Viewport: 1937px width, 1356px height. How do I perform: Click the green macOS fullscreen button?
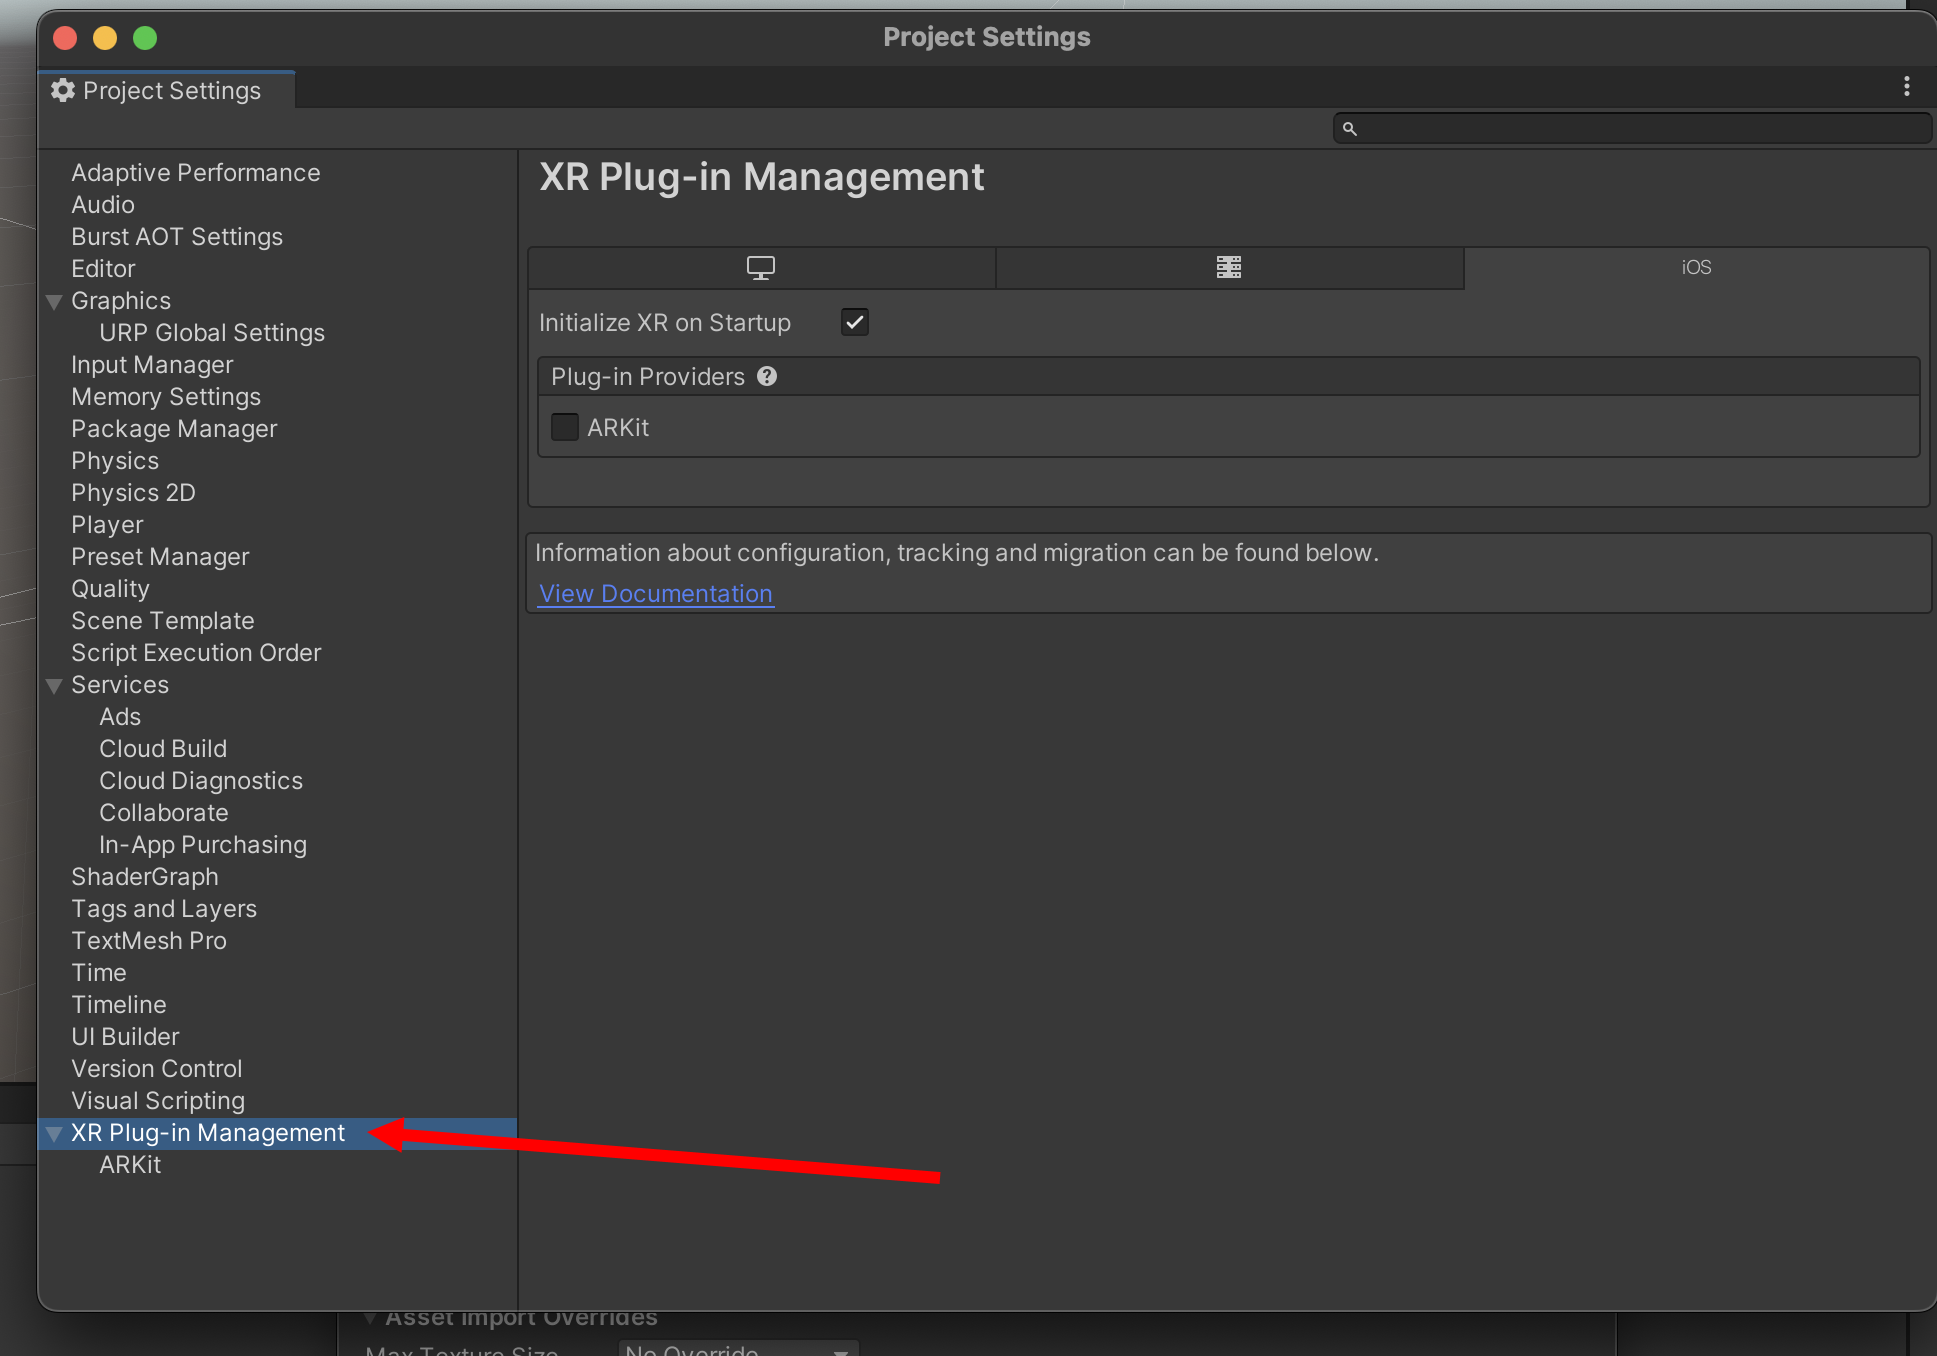tap(145, 38)
